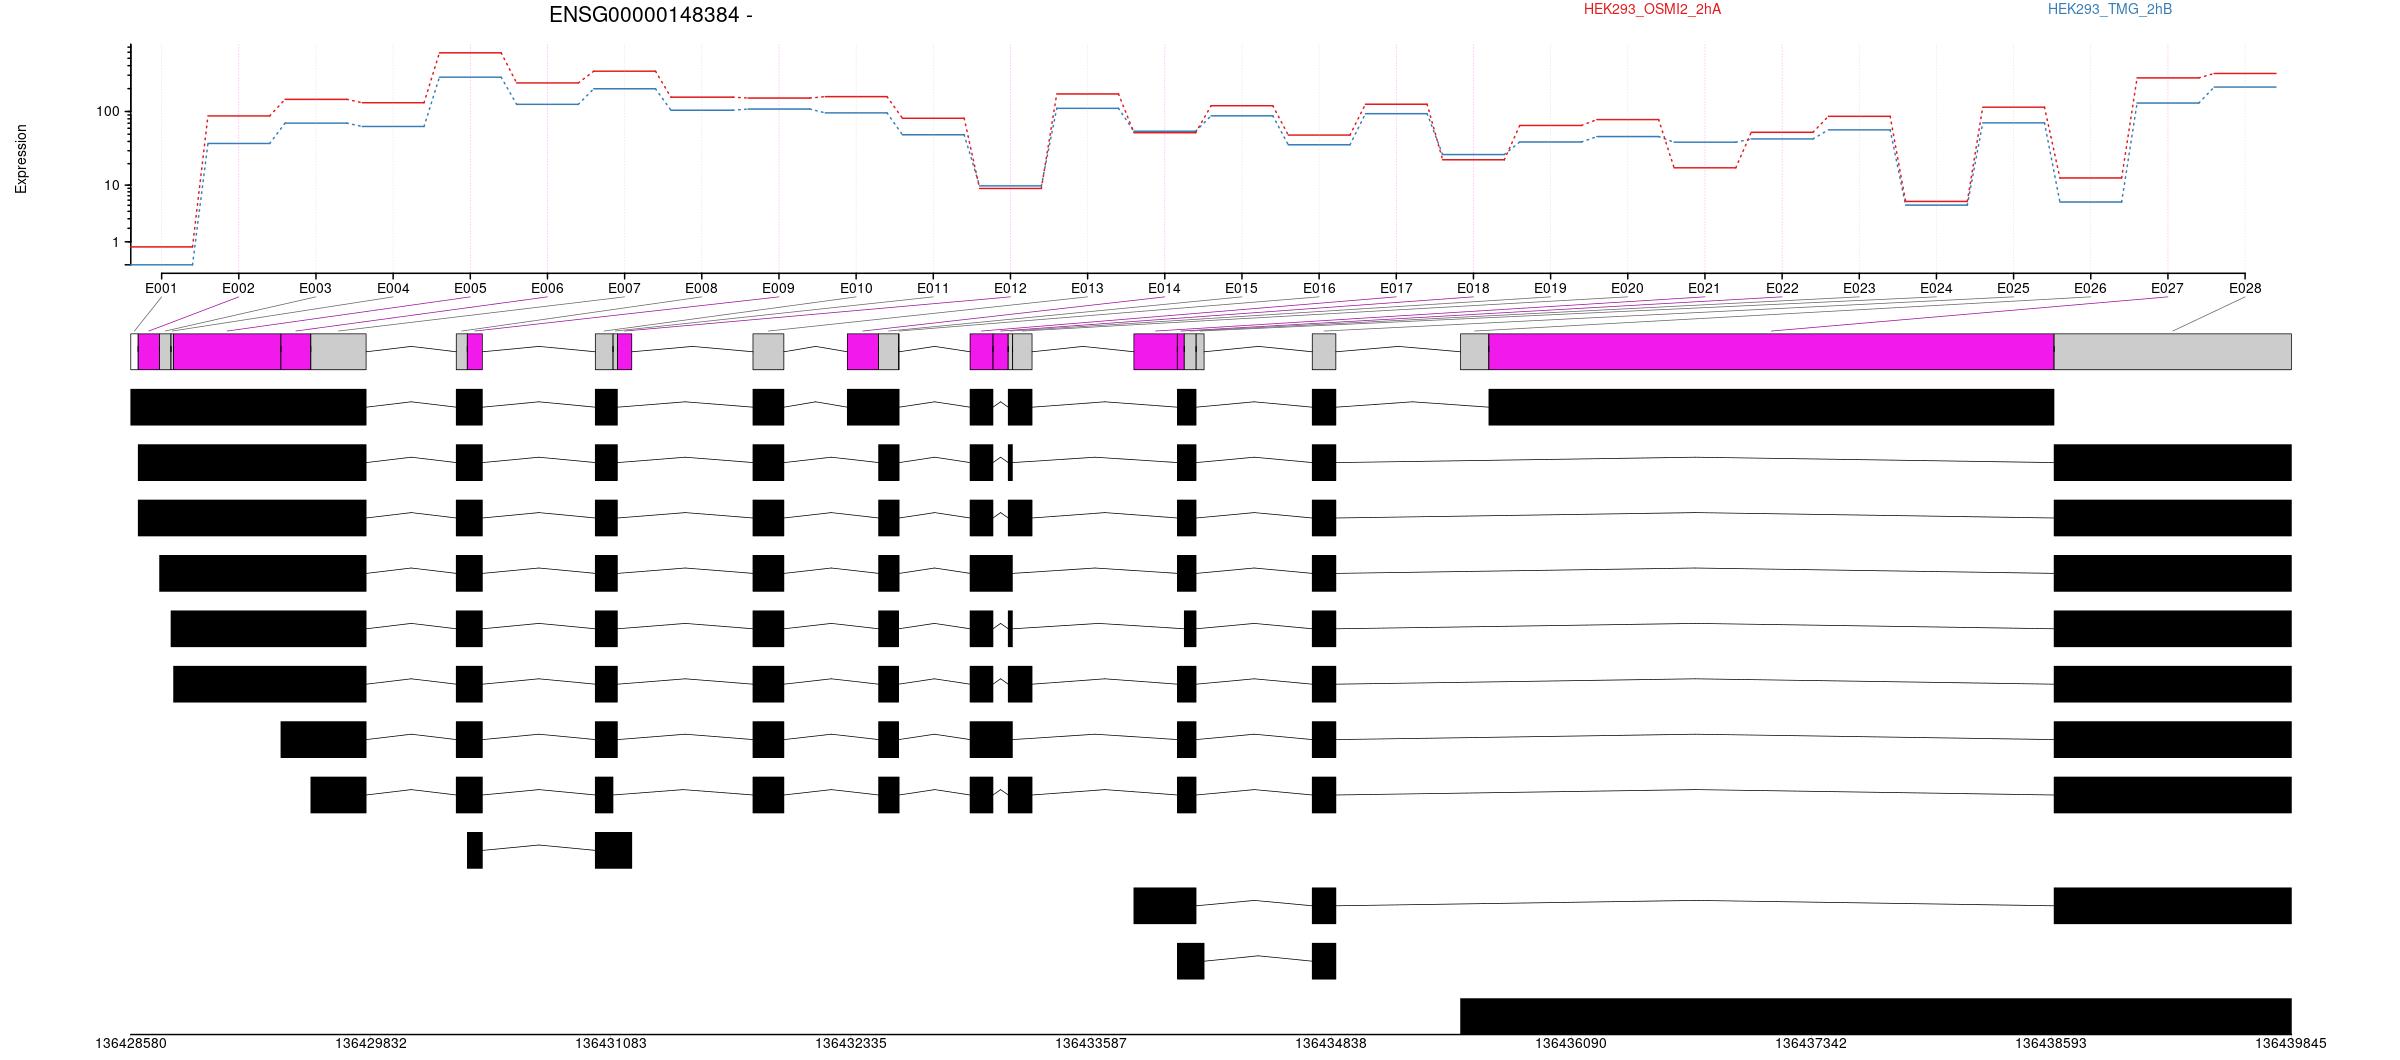The height and width of the screenshot is (1060, 2400).
Task: Click genomic coordinate 136434838
Action: tap(1331, 1044)
